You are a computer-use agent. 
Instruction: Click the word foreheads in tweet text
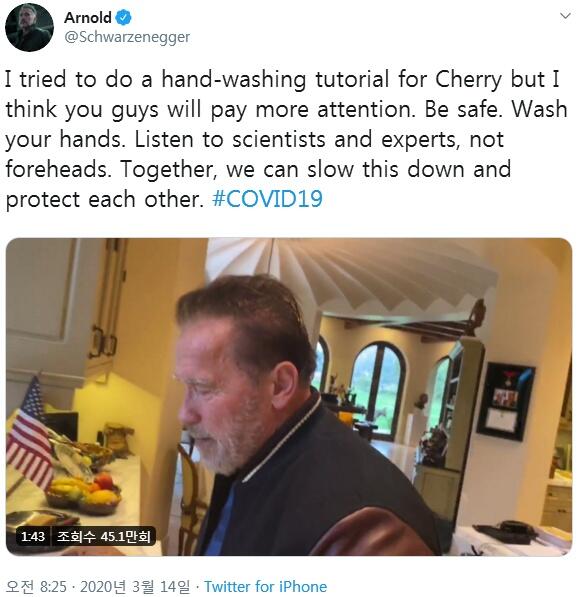click(x=58, y=169)
